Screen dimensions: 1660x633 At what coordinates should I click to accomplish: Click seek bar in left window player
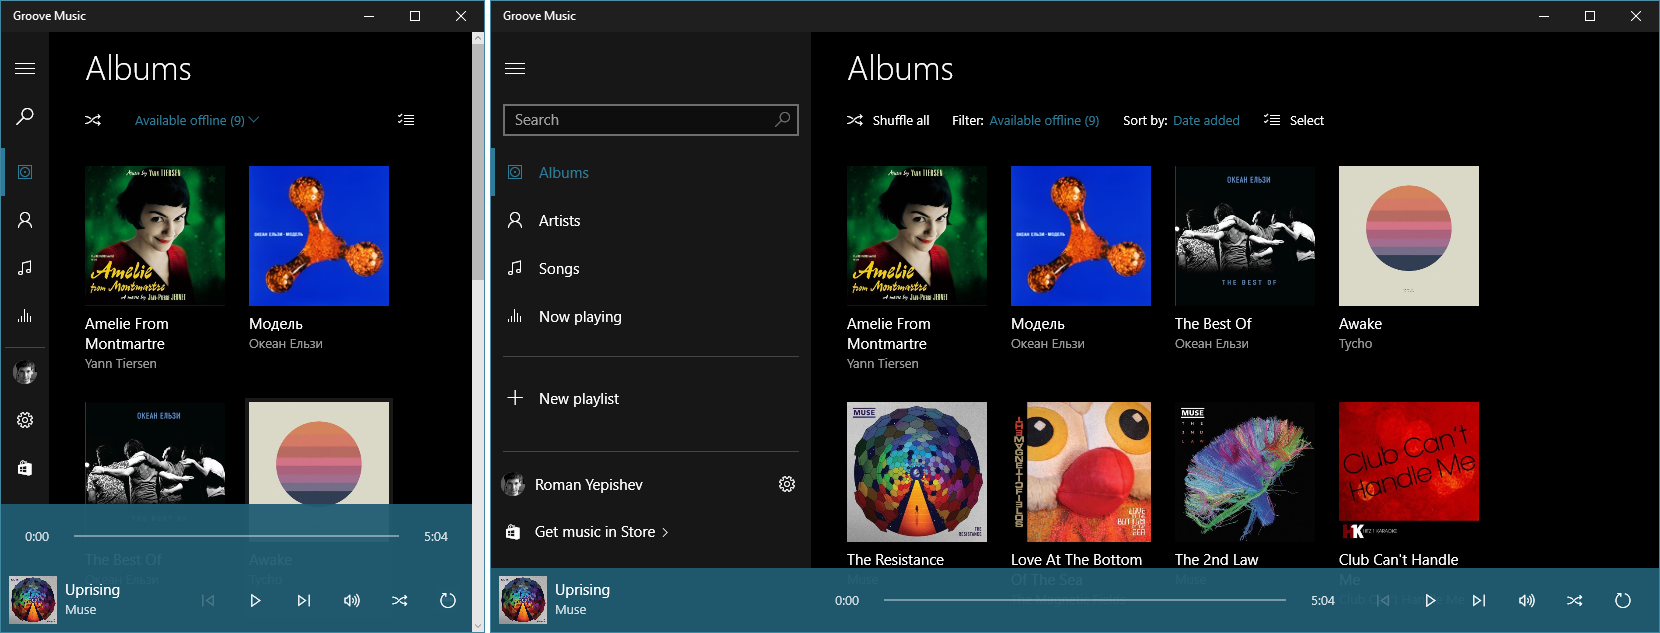point(236,536)
